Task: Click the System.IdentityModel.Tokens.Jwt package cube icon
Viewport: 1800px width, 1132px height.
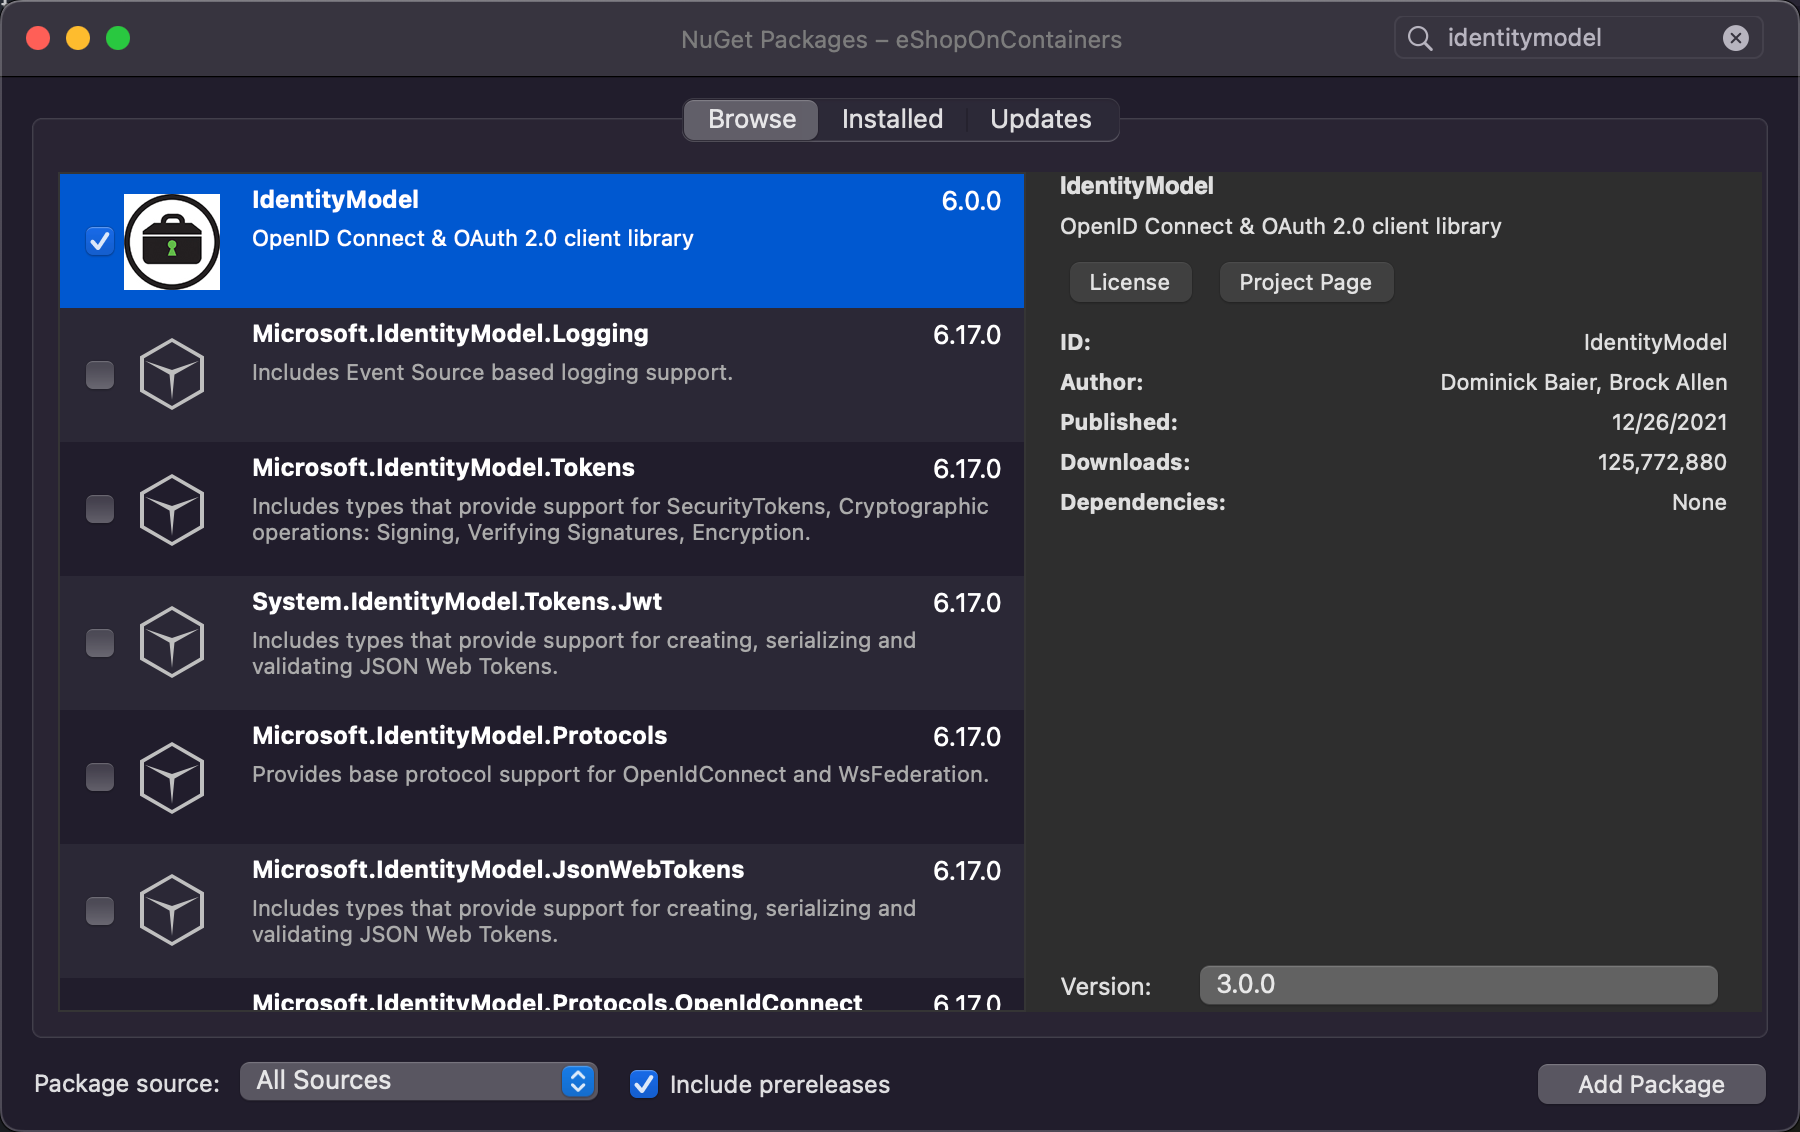Action: pyautogui.click(x=172, y=642)
